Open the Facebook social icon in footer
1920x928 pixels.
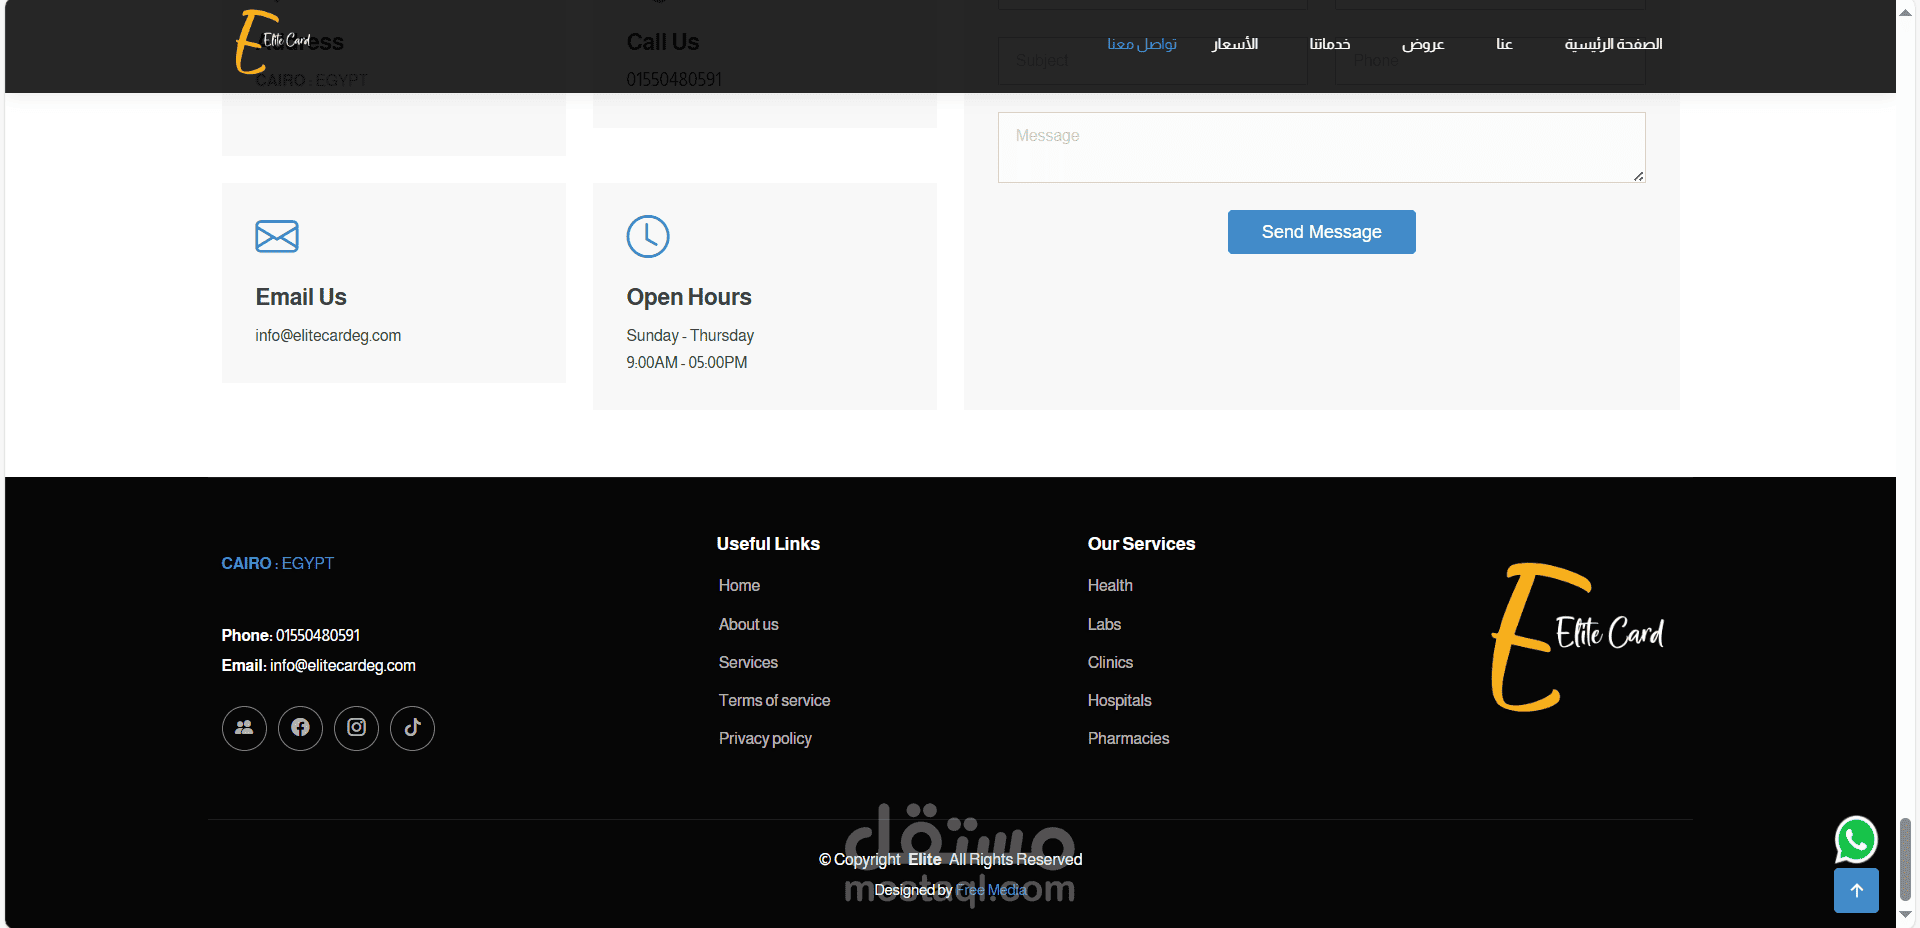coord(300,728)
